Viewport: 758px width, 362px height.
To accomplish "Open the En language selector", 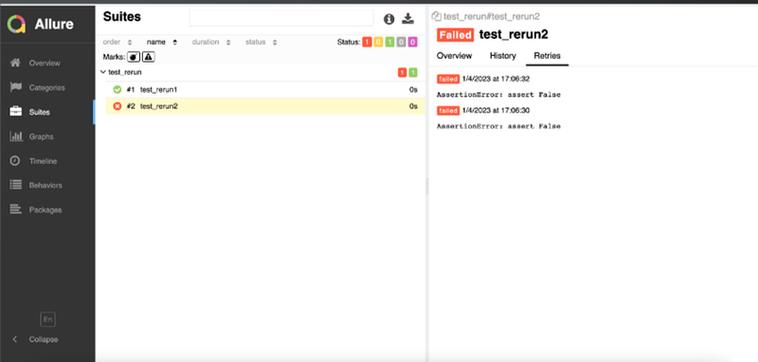I will (47, 319).
